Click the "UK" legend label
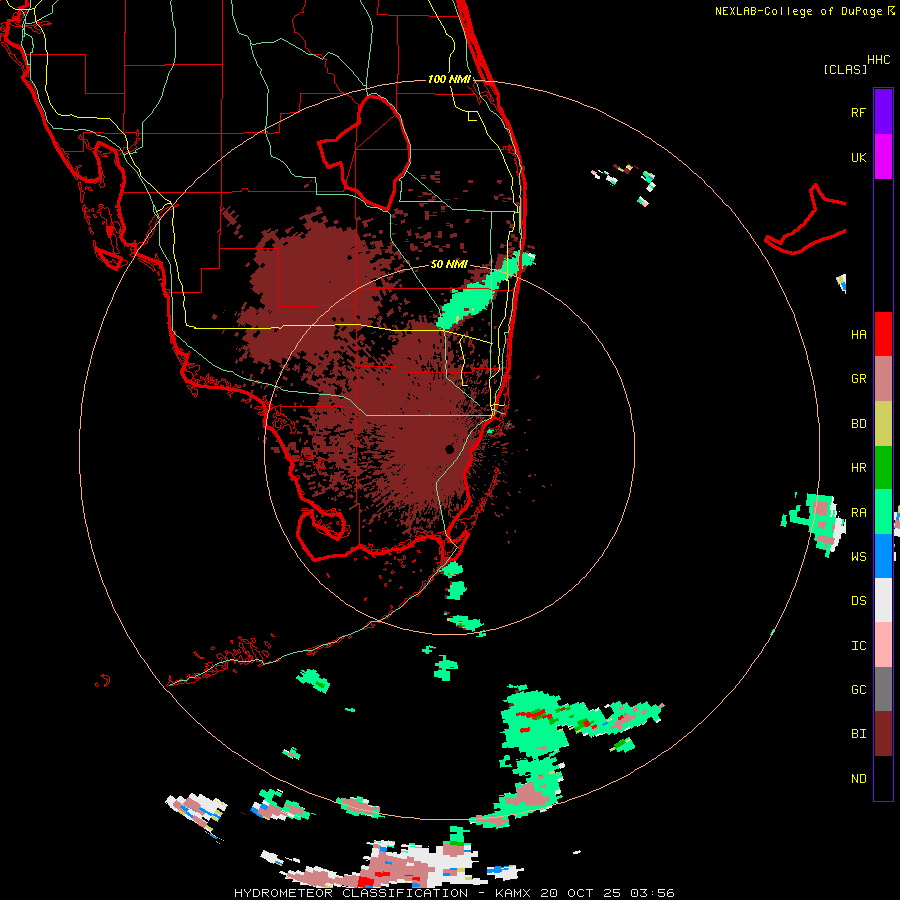Screen dimensions: 900x900 858,157
